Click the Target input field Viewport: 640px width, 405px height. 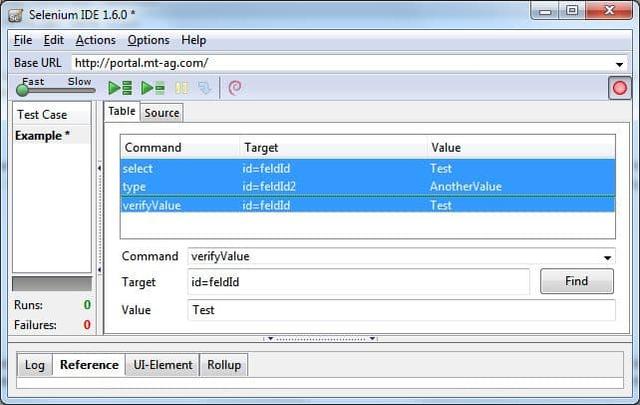click(358, 282)
